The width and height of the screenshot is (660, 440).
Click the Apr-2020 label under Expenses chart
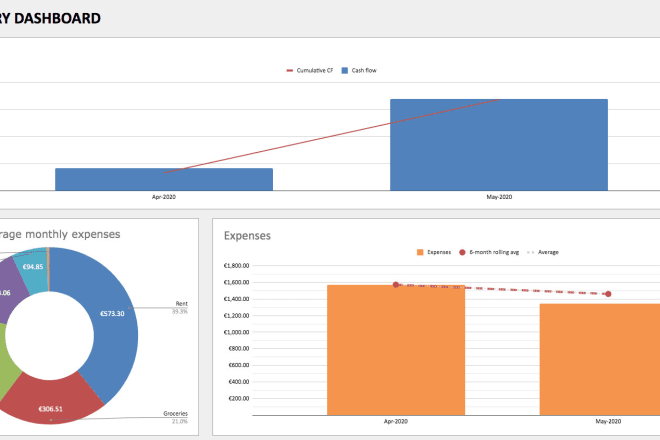click(x=396, y=421)
